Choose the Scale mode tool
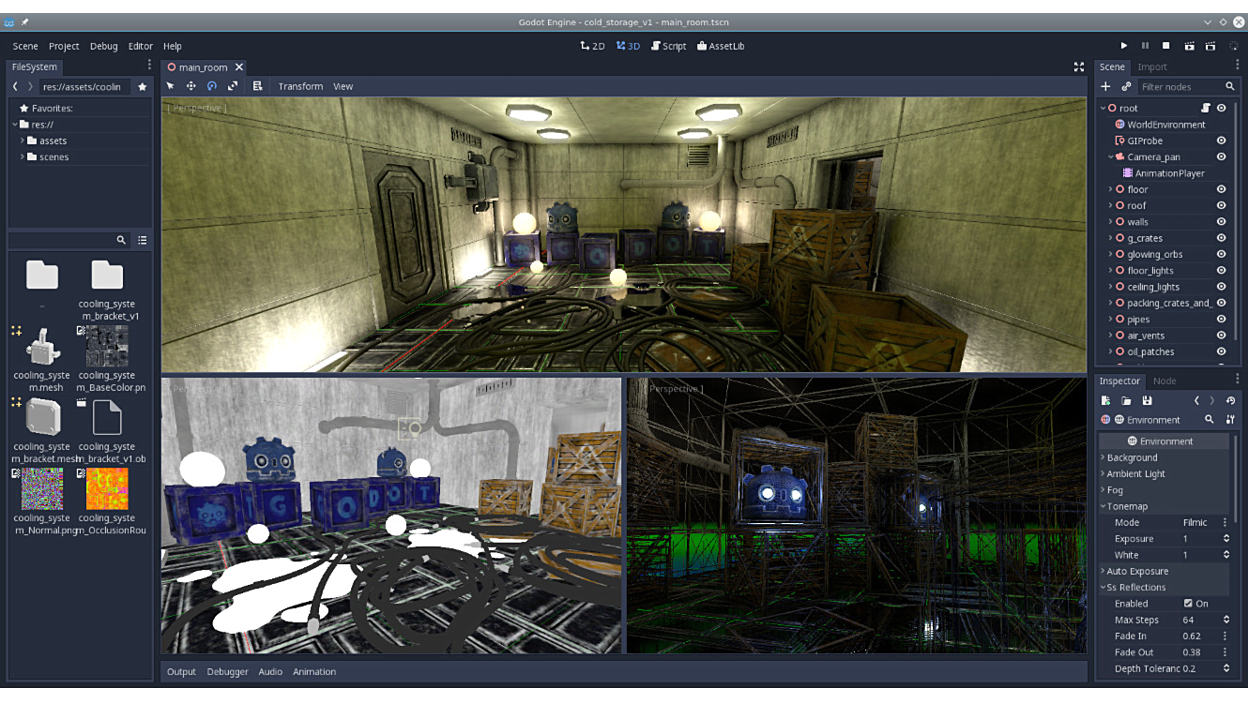Image resolution: width=1248 pixels, height=702 pixels. tap(233, 86)
